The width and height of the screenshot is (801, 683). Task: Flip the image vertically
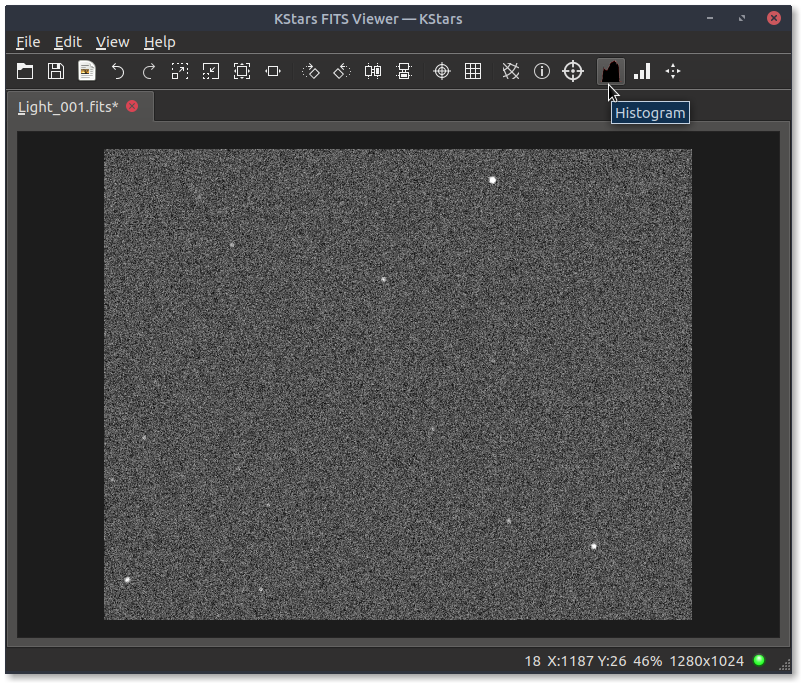[404, 71]
